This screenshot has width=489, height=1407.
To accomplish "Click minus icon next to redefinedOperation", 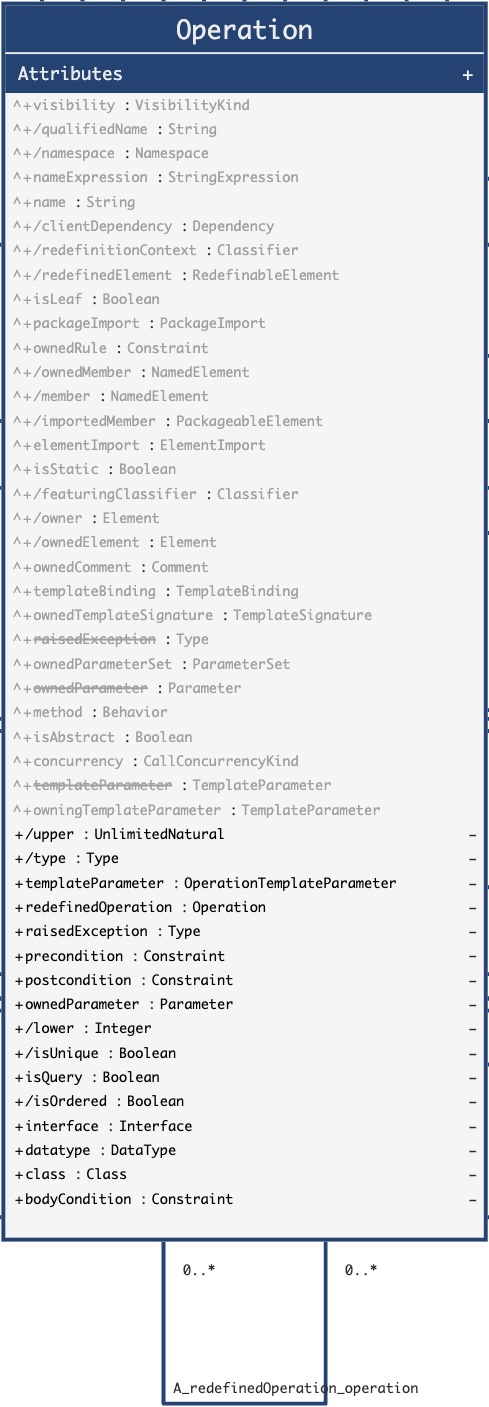I will [x=472, y=907].
